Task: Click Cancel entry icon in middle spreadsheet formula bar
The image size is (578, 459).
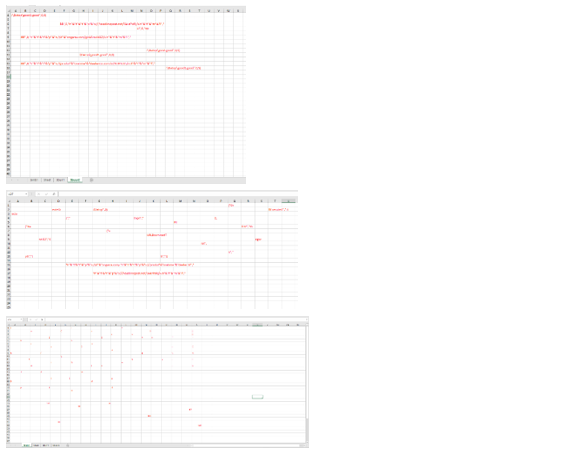Action: [39, 194]
